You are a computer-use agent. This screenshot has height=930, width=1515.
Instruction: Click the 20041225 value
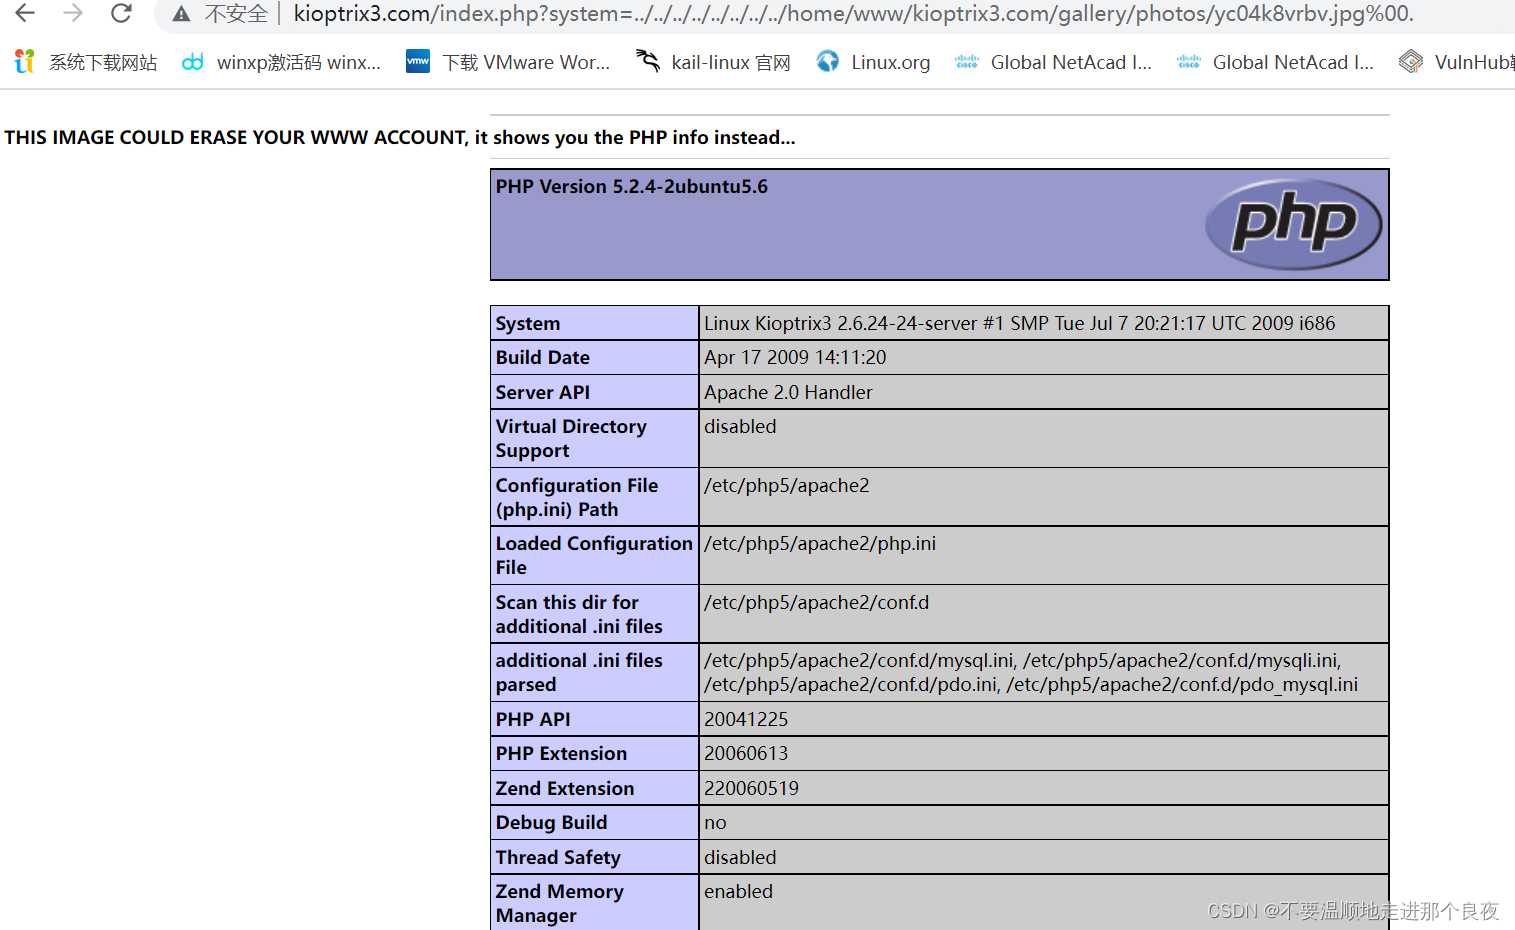pos(746,720)
